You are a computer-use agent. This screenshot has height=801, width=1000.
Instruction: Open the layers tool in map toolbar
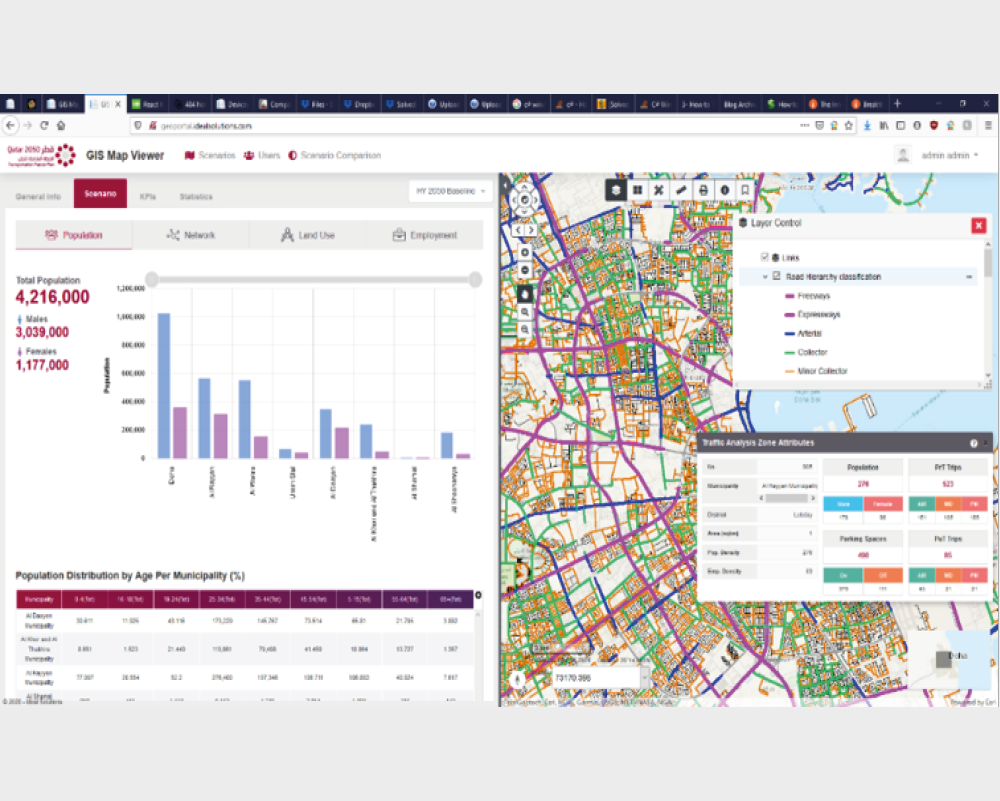616,189
